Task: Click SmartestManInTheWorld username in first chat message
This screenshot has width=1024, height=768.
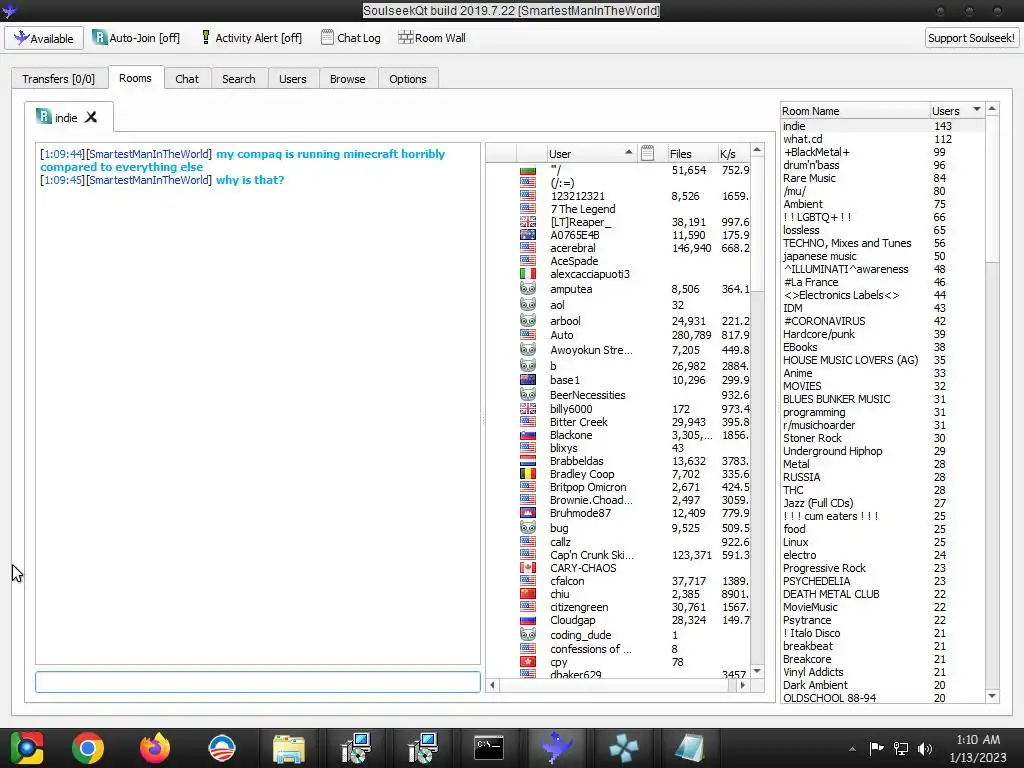Action: 149,154
